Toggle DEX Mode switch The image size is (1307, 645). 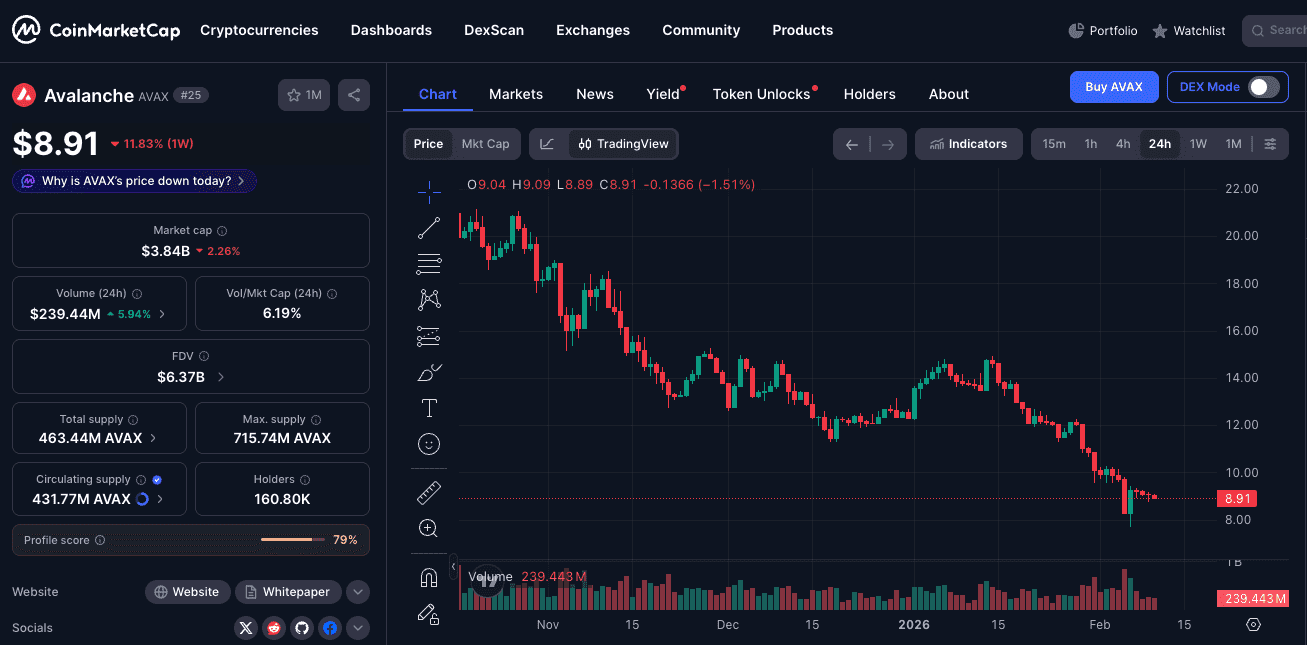coord(1263,87)
